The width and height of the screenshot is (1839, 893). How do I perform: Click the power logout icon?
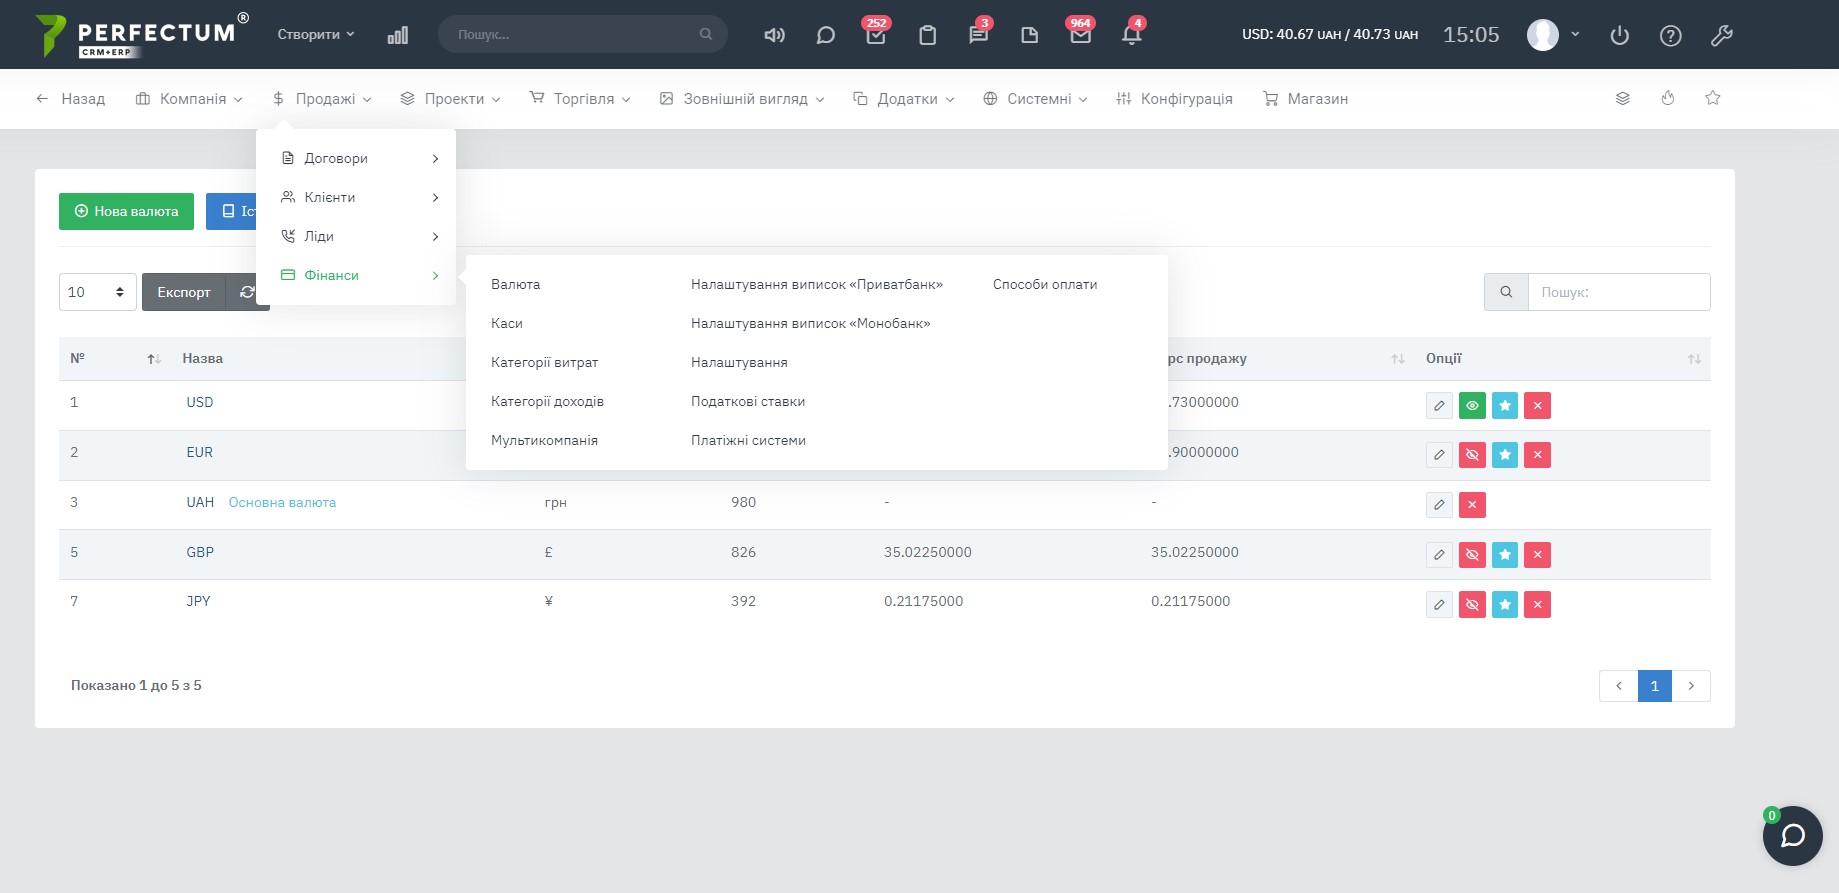point(1619,36)
